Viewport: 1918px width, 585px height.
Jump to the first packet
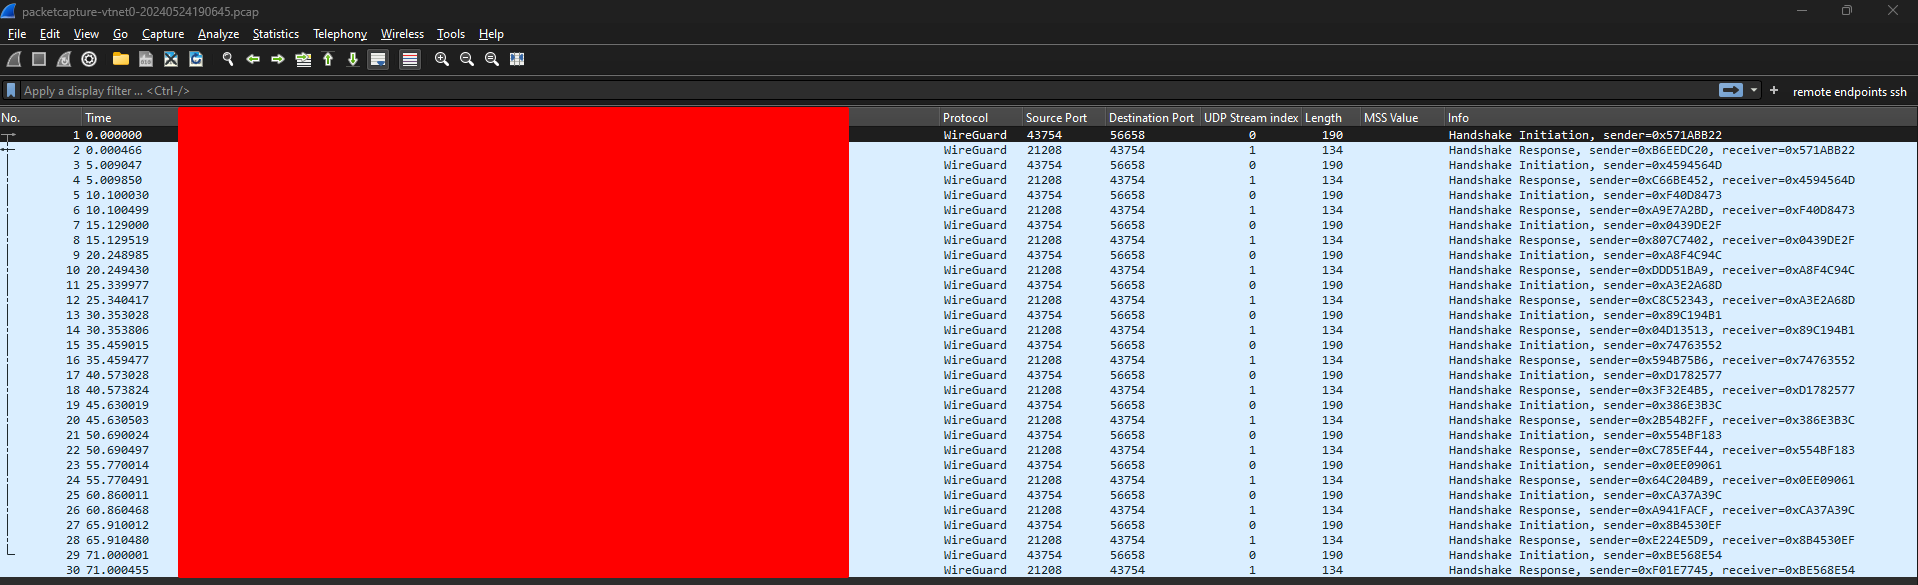[328, 59]
